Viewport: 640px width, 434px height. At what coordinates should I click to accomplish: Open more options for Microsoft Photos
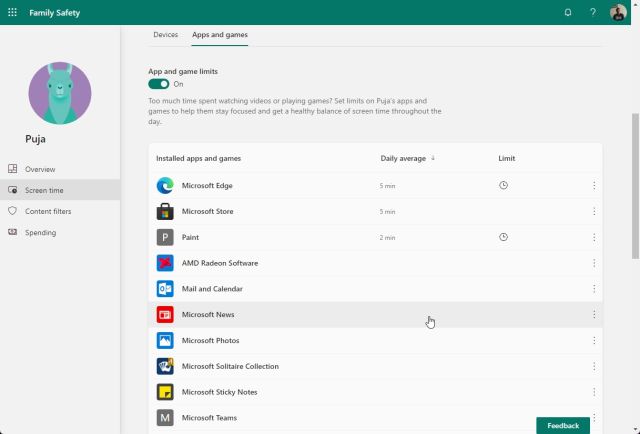click(594, 340)
